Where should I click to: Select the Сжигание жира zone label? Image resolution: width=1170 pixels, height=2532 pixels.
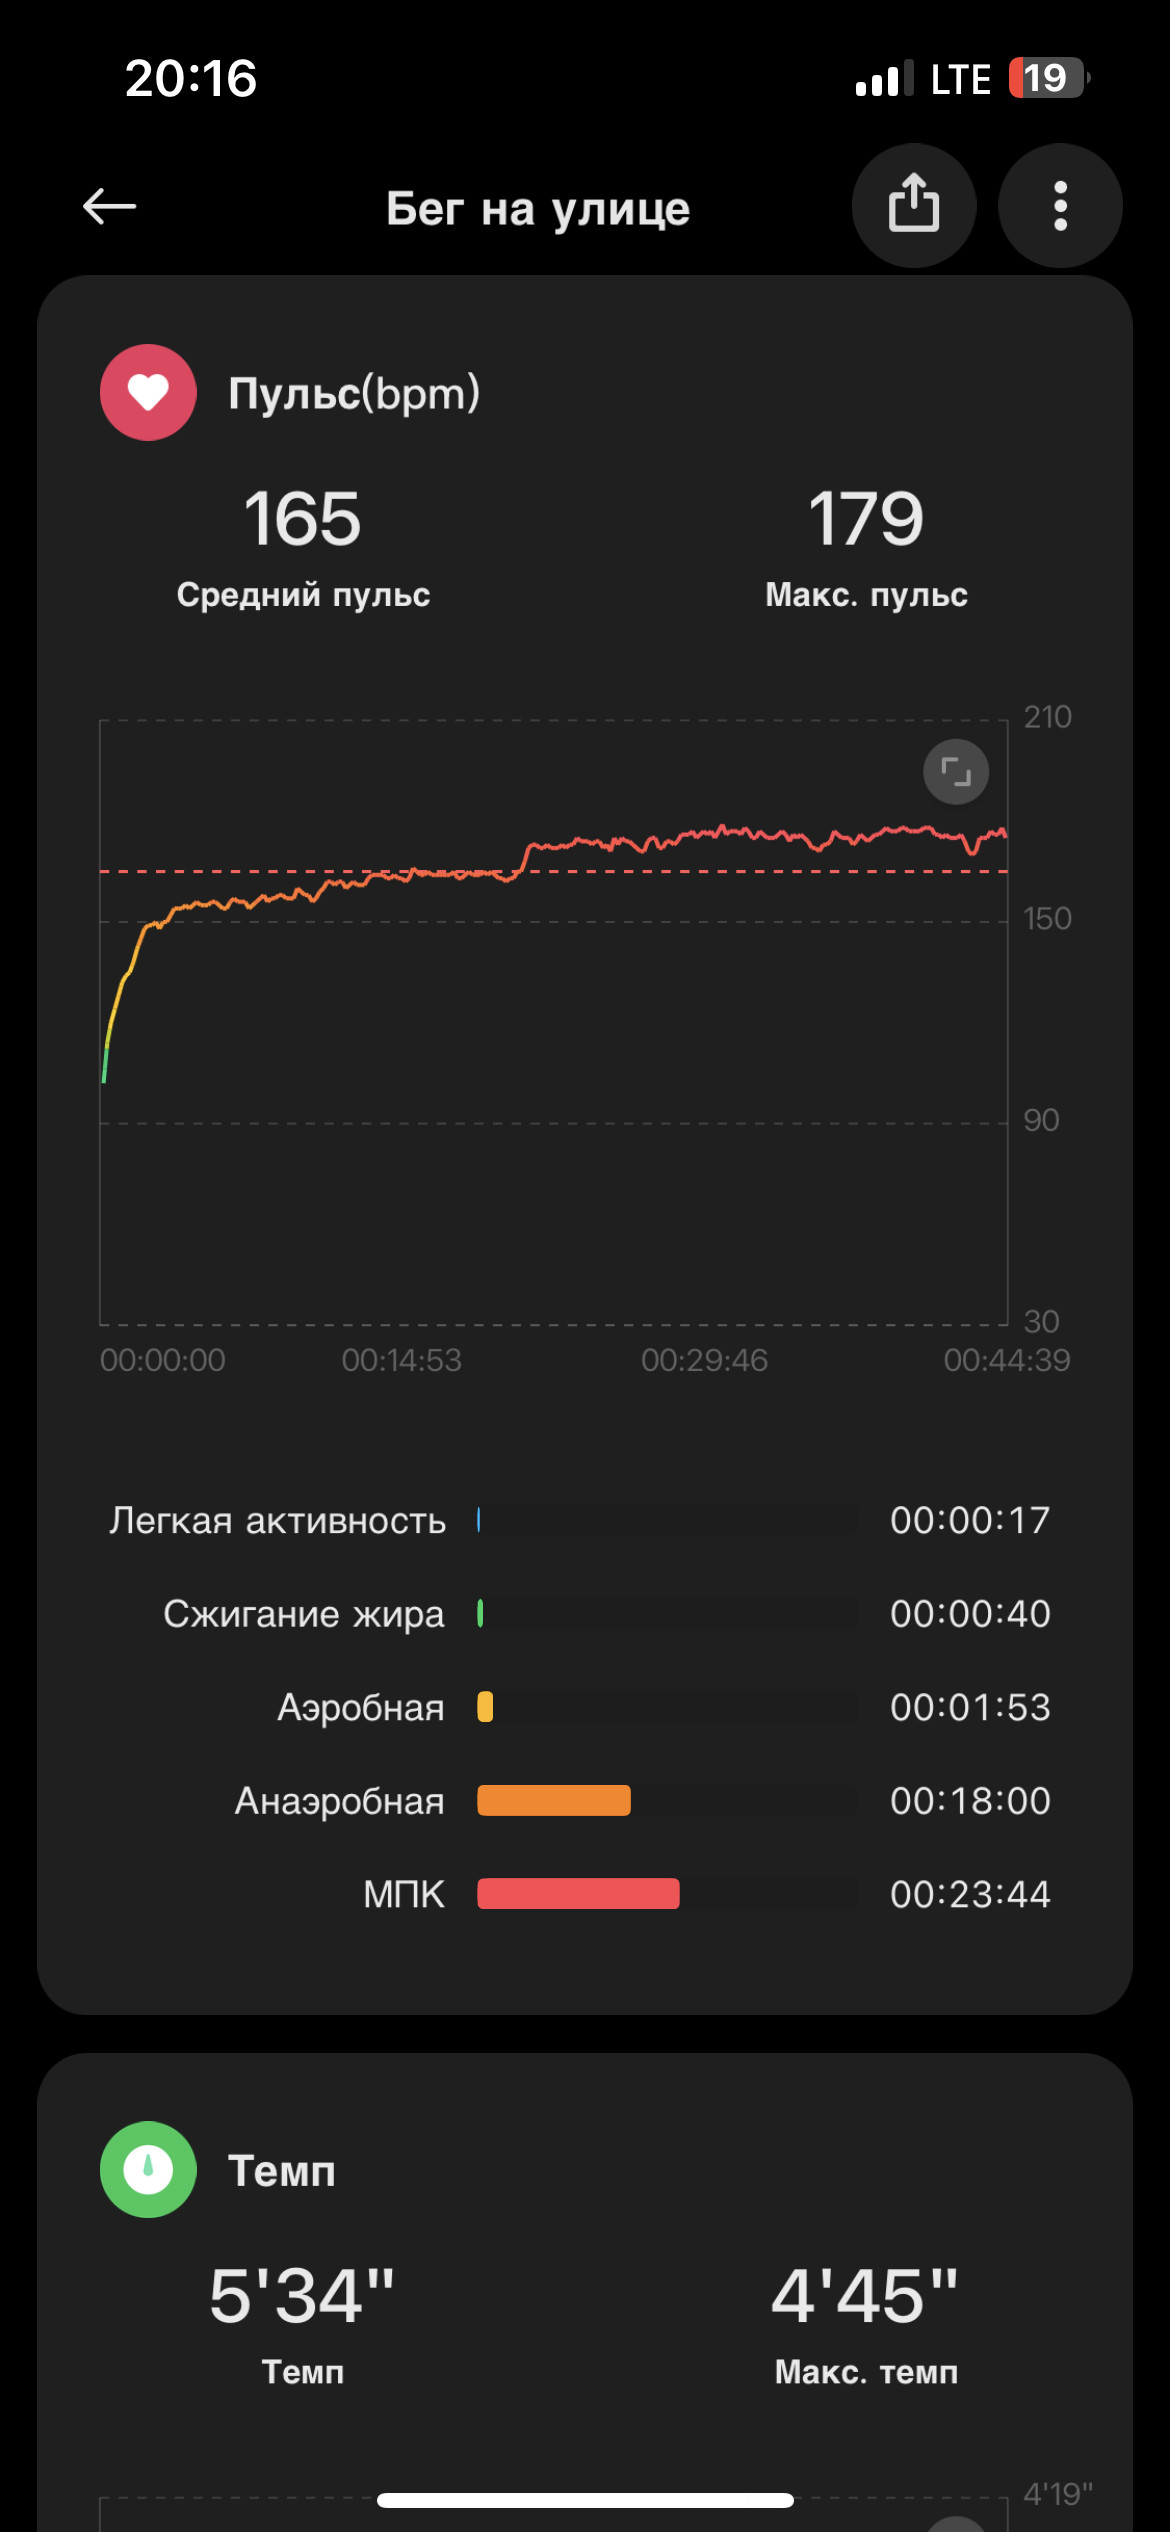tap(304, 1614)
